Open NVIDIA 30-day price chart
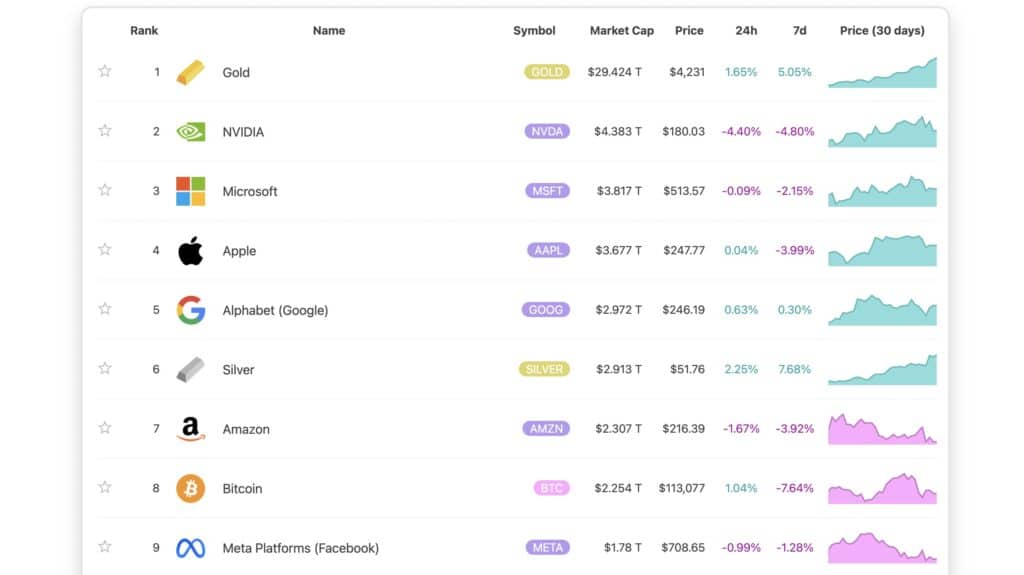 882,131
